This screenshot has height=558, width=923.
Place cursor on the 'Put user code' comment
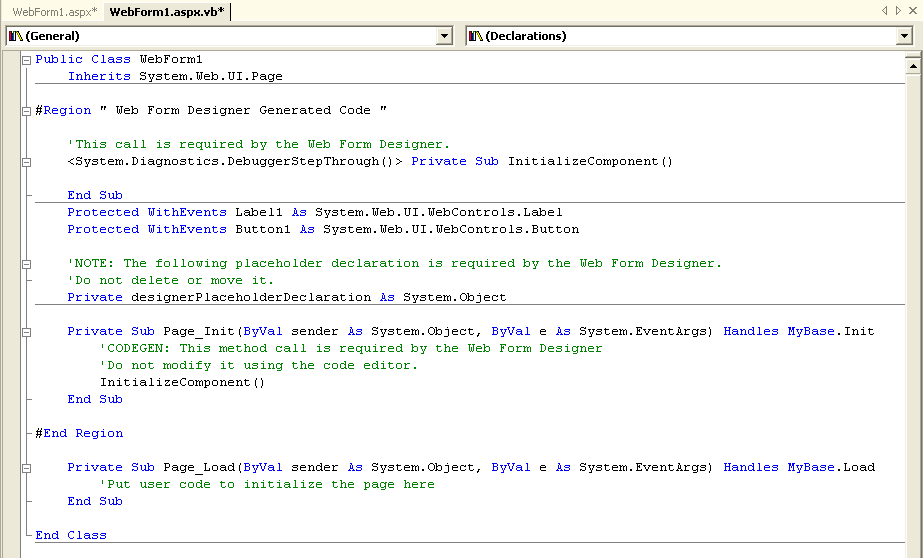point(267,485)
